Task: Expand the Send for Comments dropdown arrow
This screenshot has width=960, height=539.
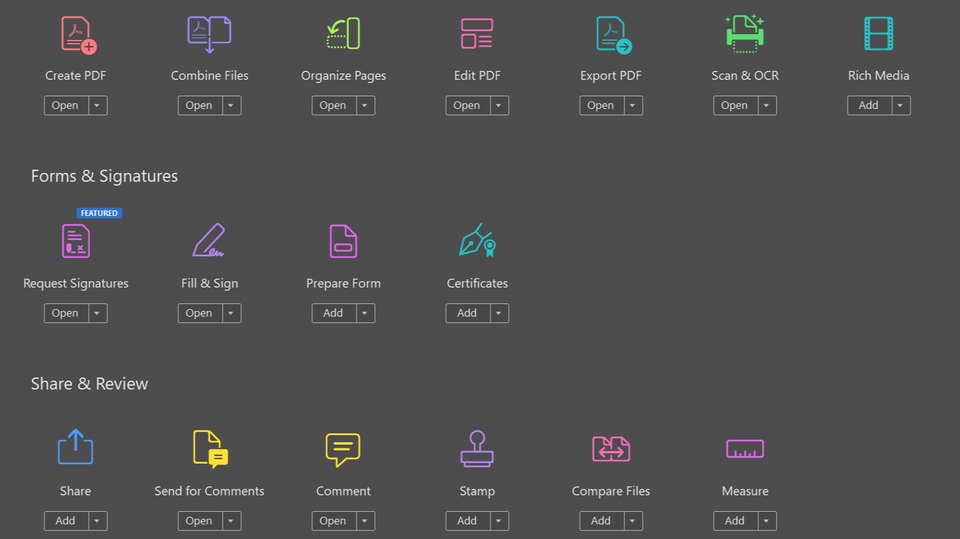Action: coord(231,521)
